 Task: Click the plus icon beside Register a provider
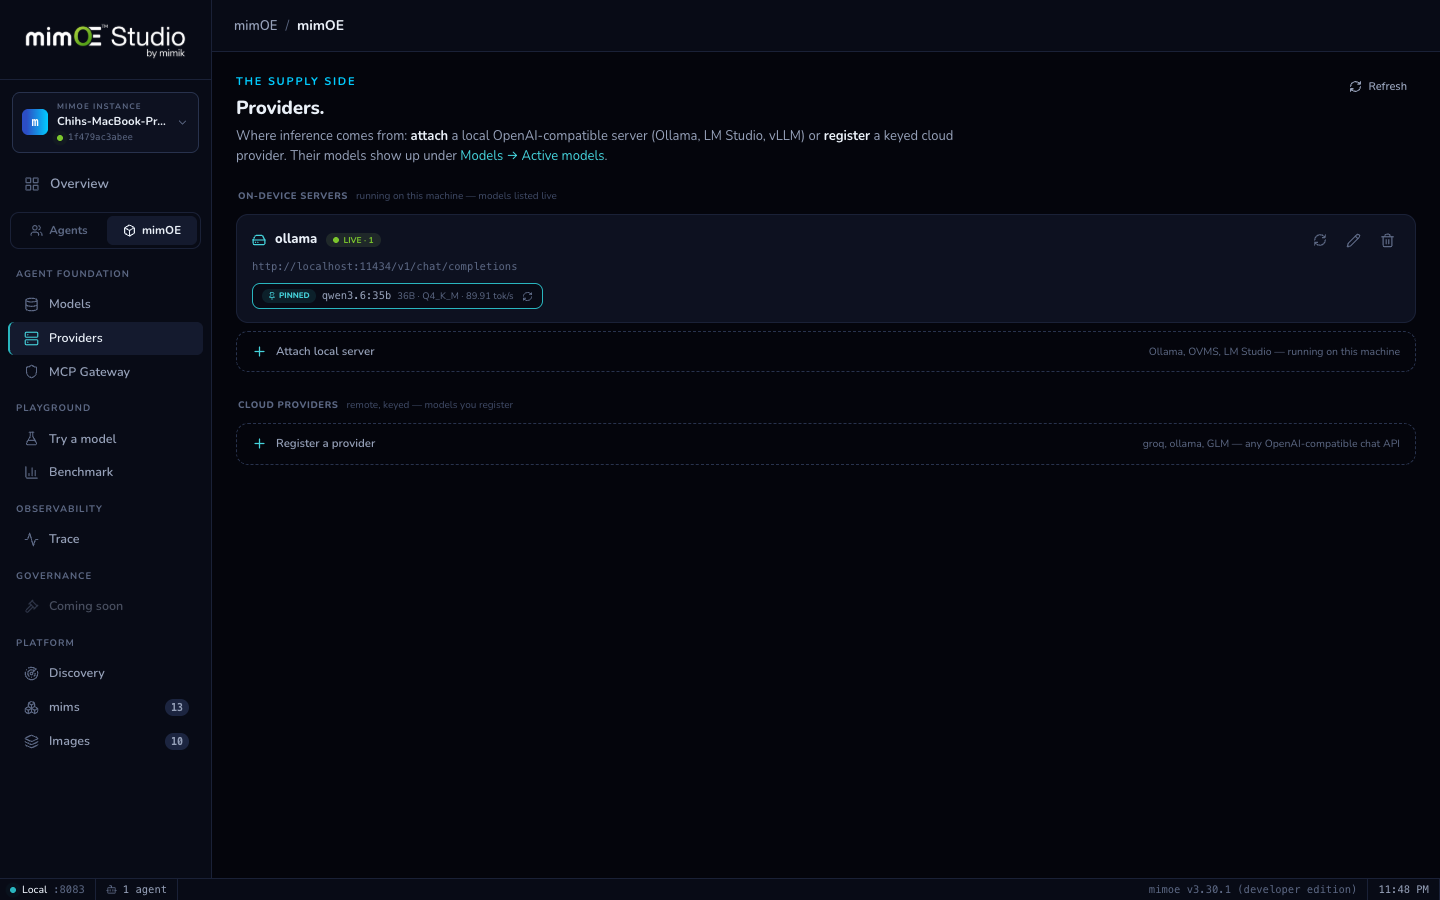[259, 444]
